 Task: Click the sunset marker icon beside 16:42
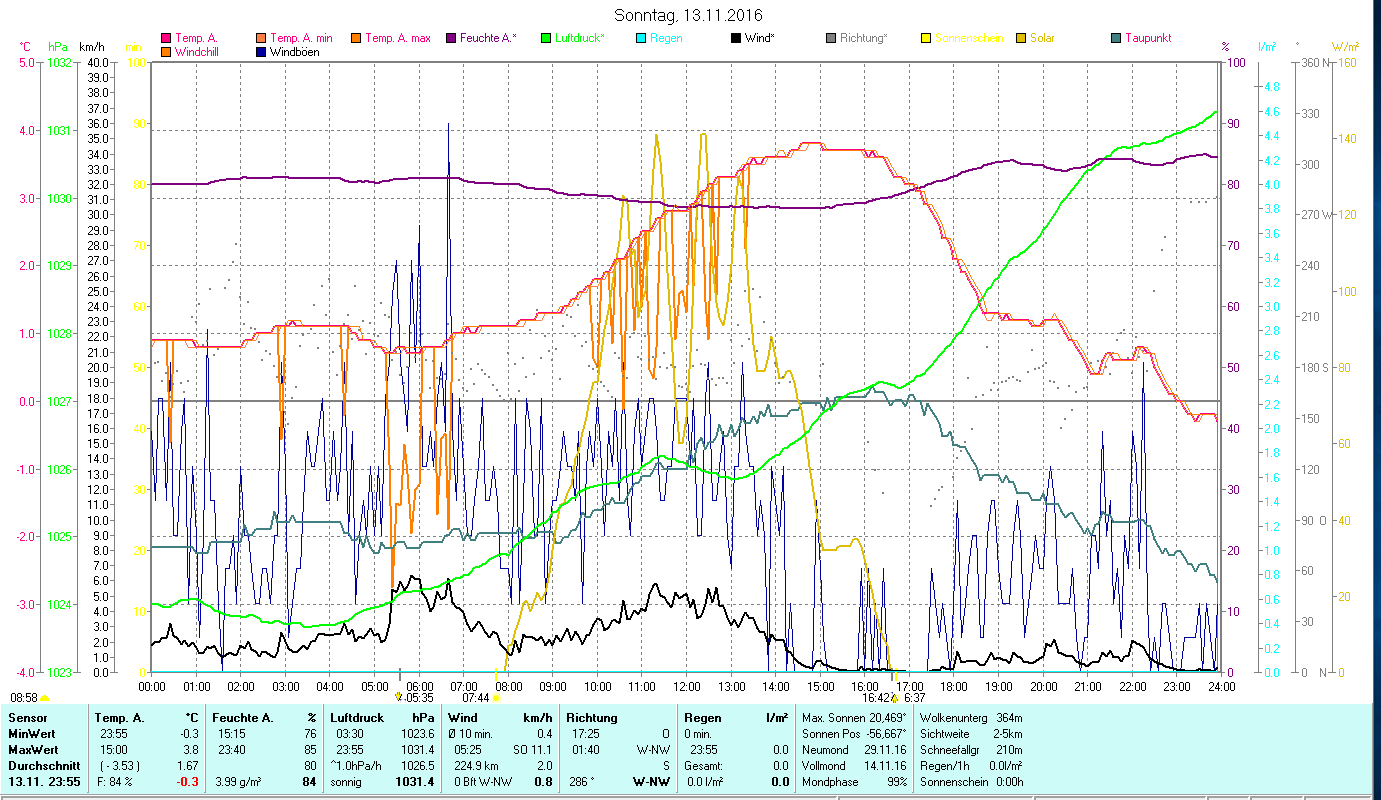(895, 697)
